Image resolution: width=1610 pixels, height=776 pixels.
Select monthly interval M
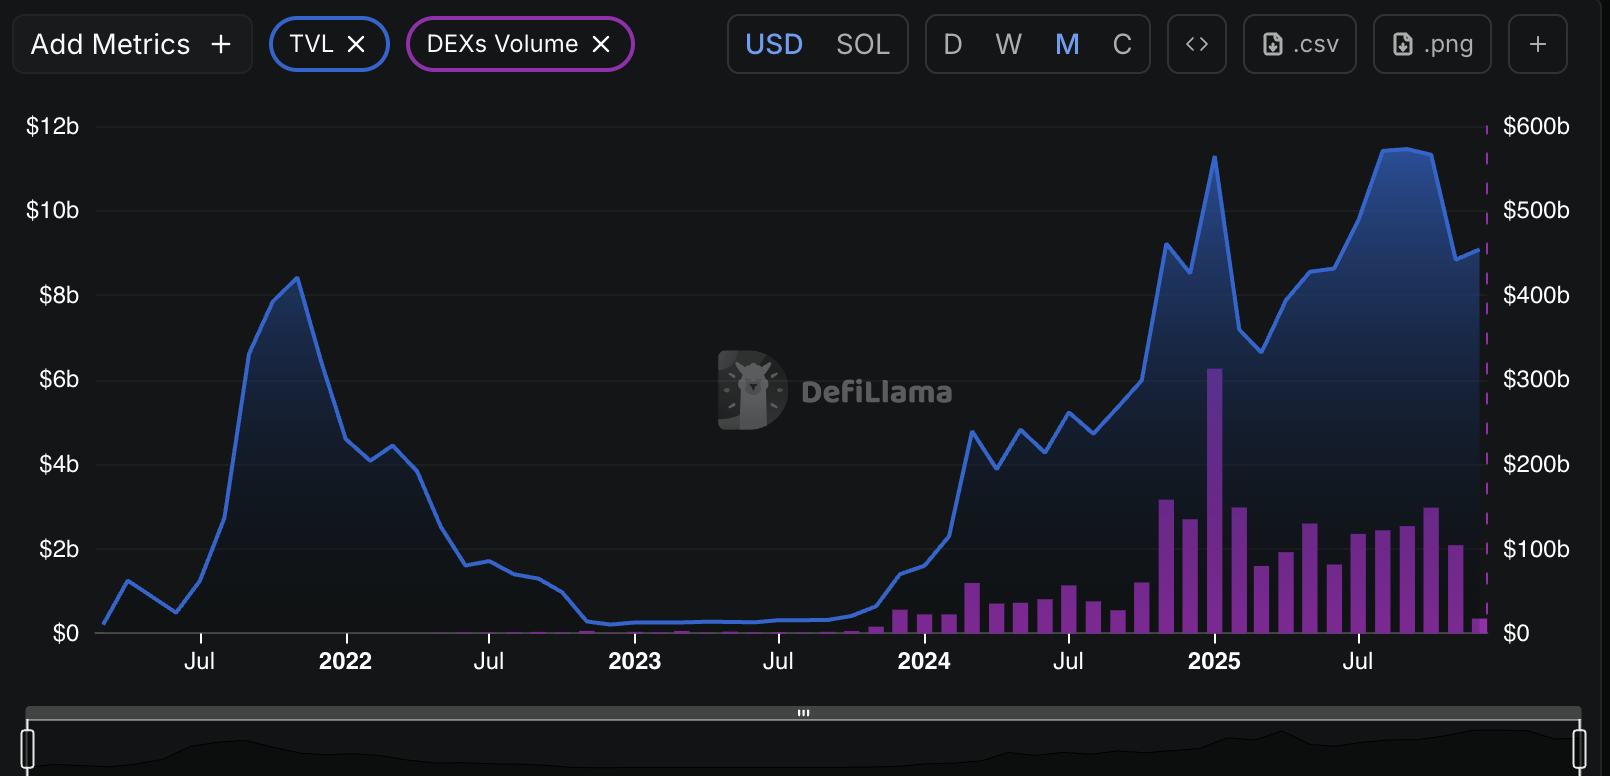tap(1067, 44)
